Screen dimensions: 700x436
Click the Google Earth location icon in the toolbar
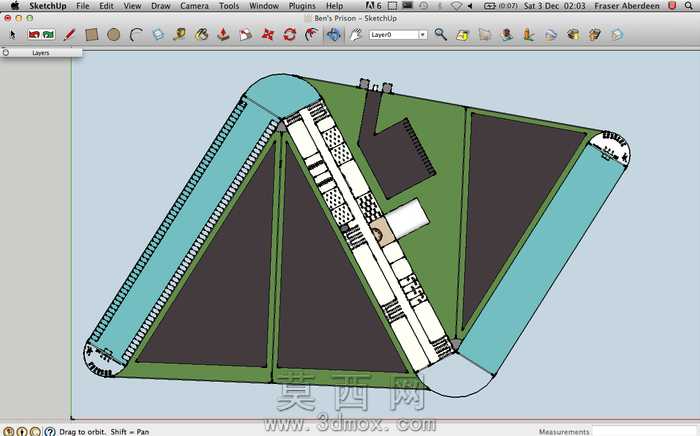click(x=485, y=34)
